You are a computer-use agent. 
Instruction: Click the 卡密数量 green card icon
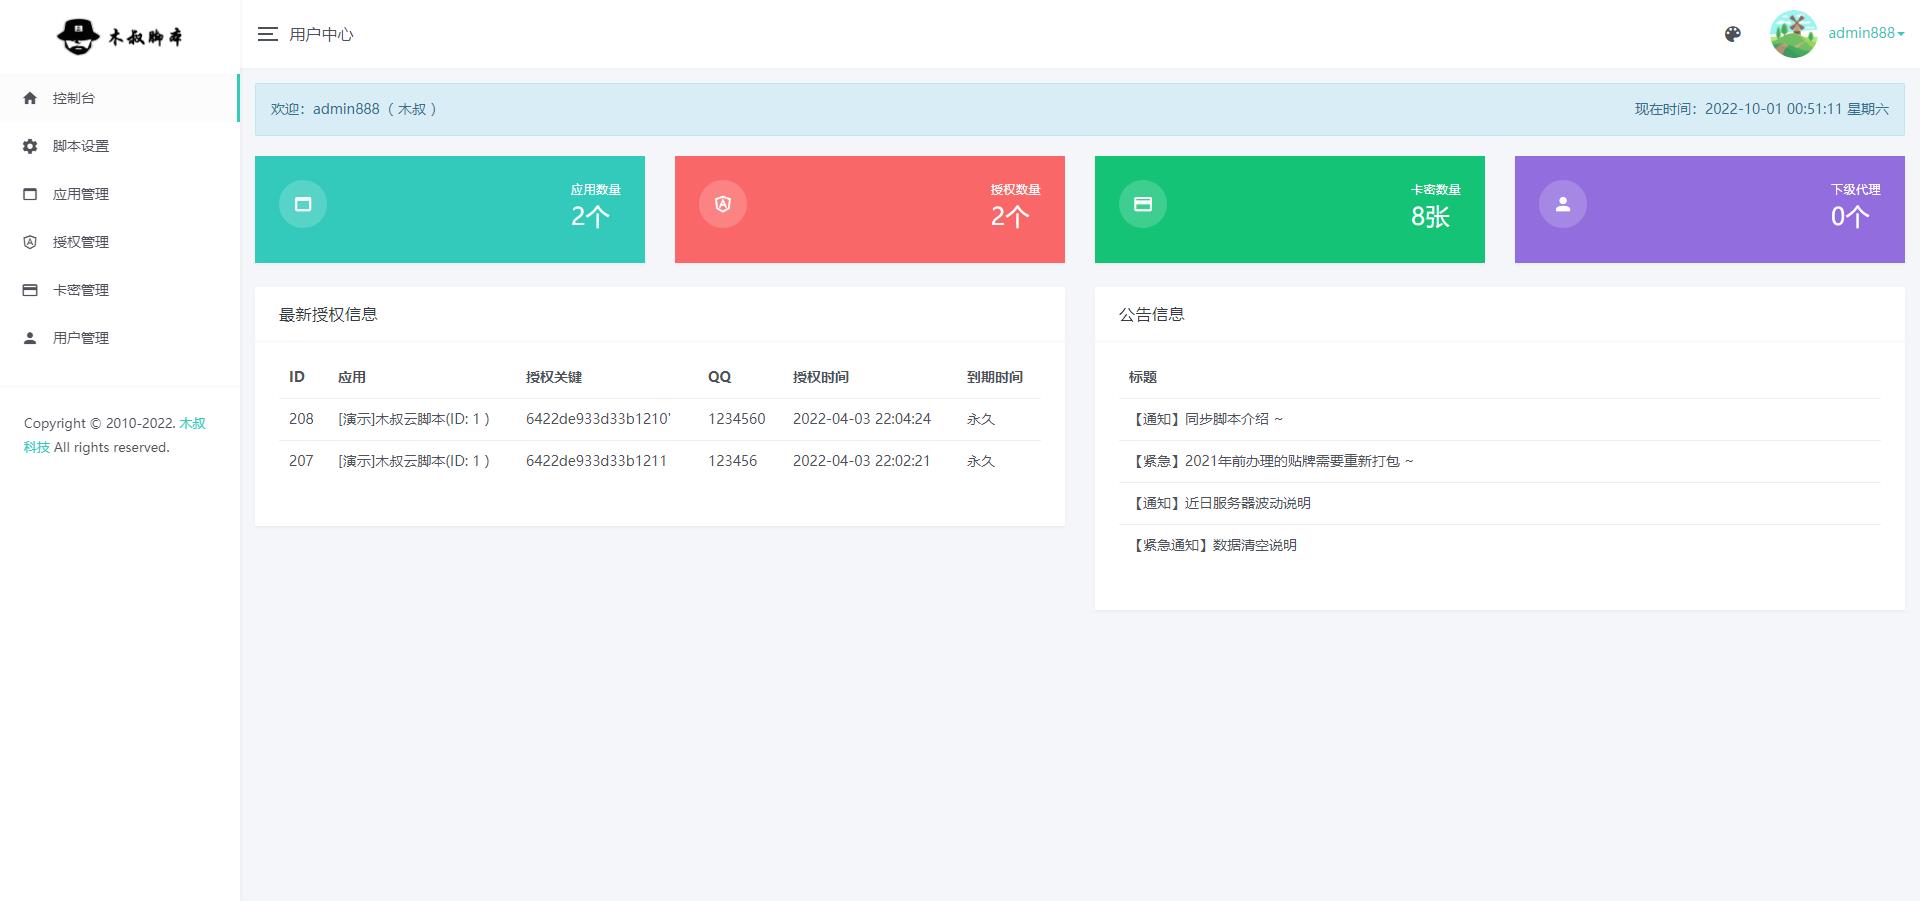coord(1143,204)
